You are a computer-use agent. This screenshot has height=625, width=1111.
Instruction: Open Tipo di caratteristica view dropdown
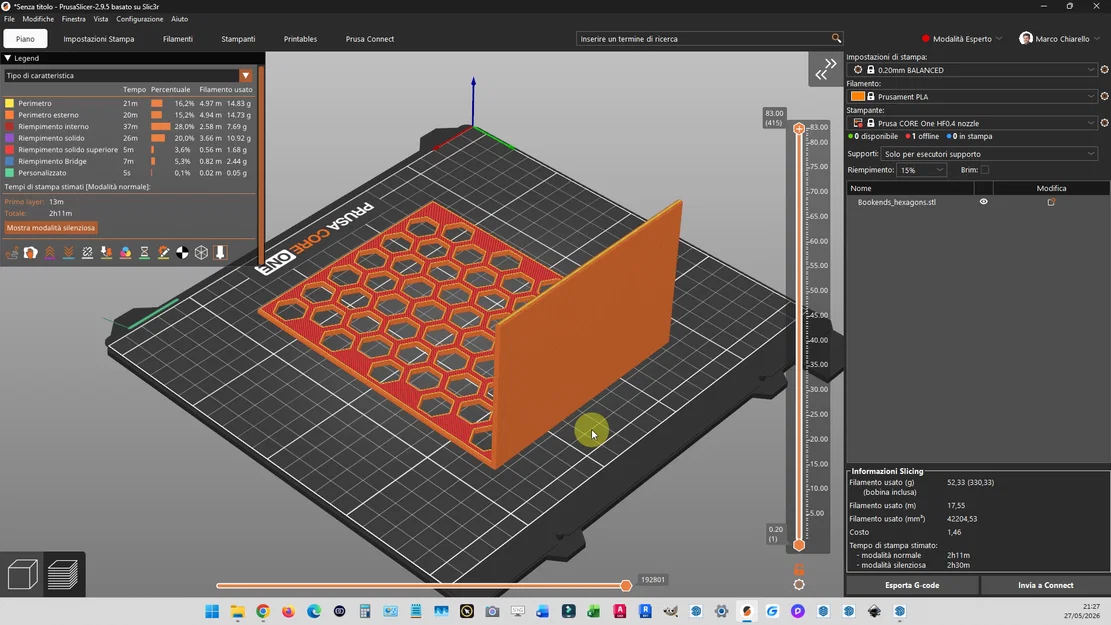[128, 75]
